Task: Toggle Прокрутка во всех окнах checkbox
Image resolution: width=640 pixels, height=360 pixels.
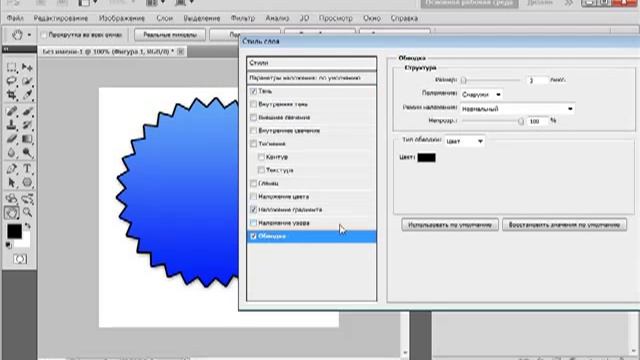Action: click(x=43, y=35)
